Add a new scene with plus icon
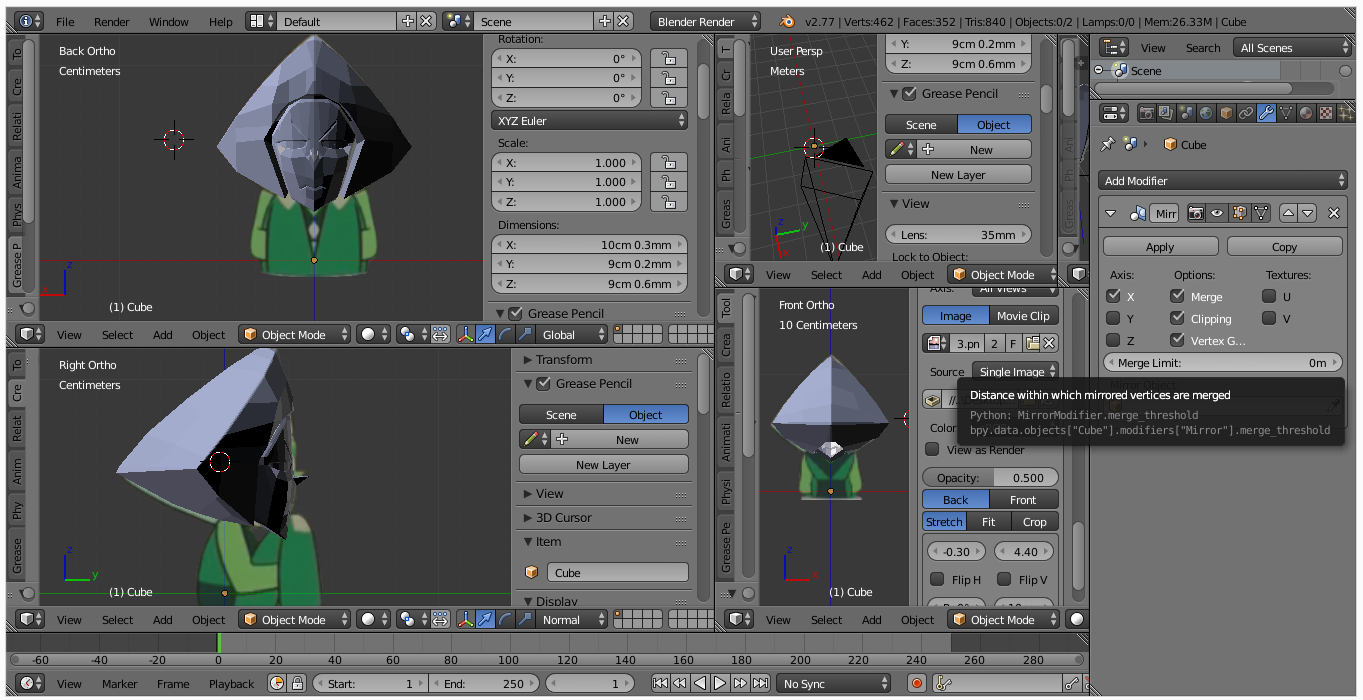The height and width of the screenshot is (700, 1363). tap(604, 21)
